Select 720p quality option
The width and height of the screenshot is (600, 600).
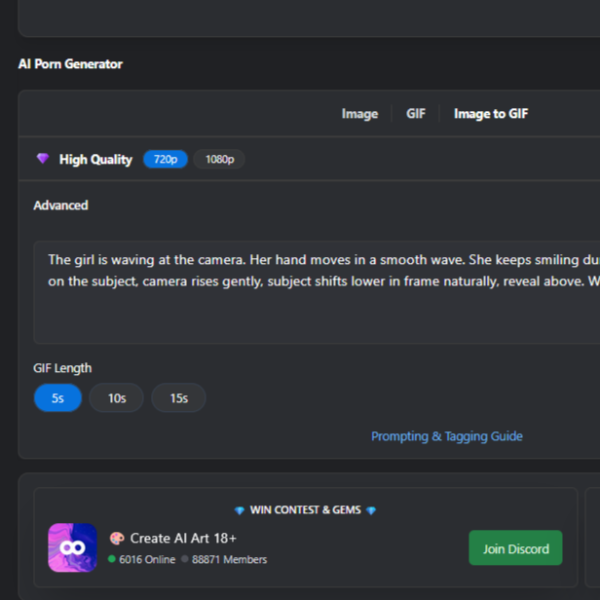tap(165, 159)
